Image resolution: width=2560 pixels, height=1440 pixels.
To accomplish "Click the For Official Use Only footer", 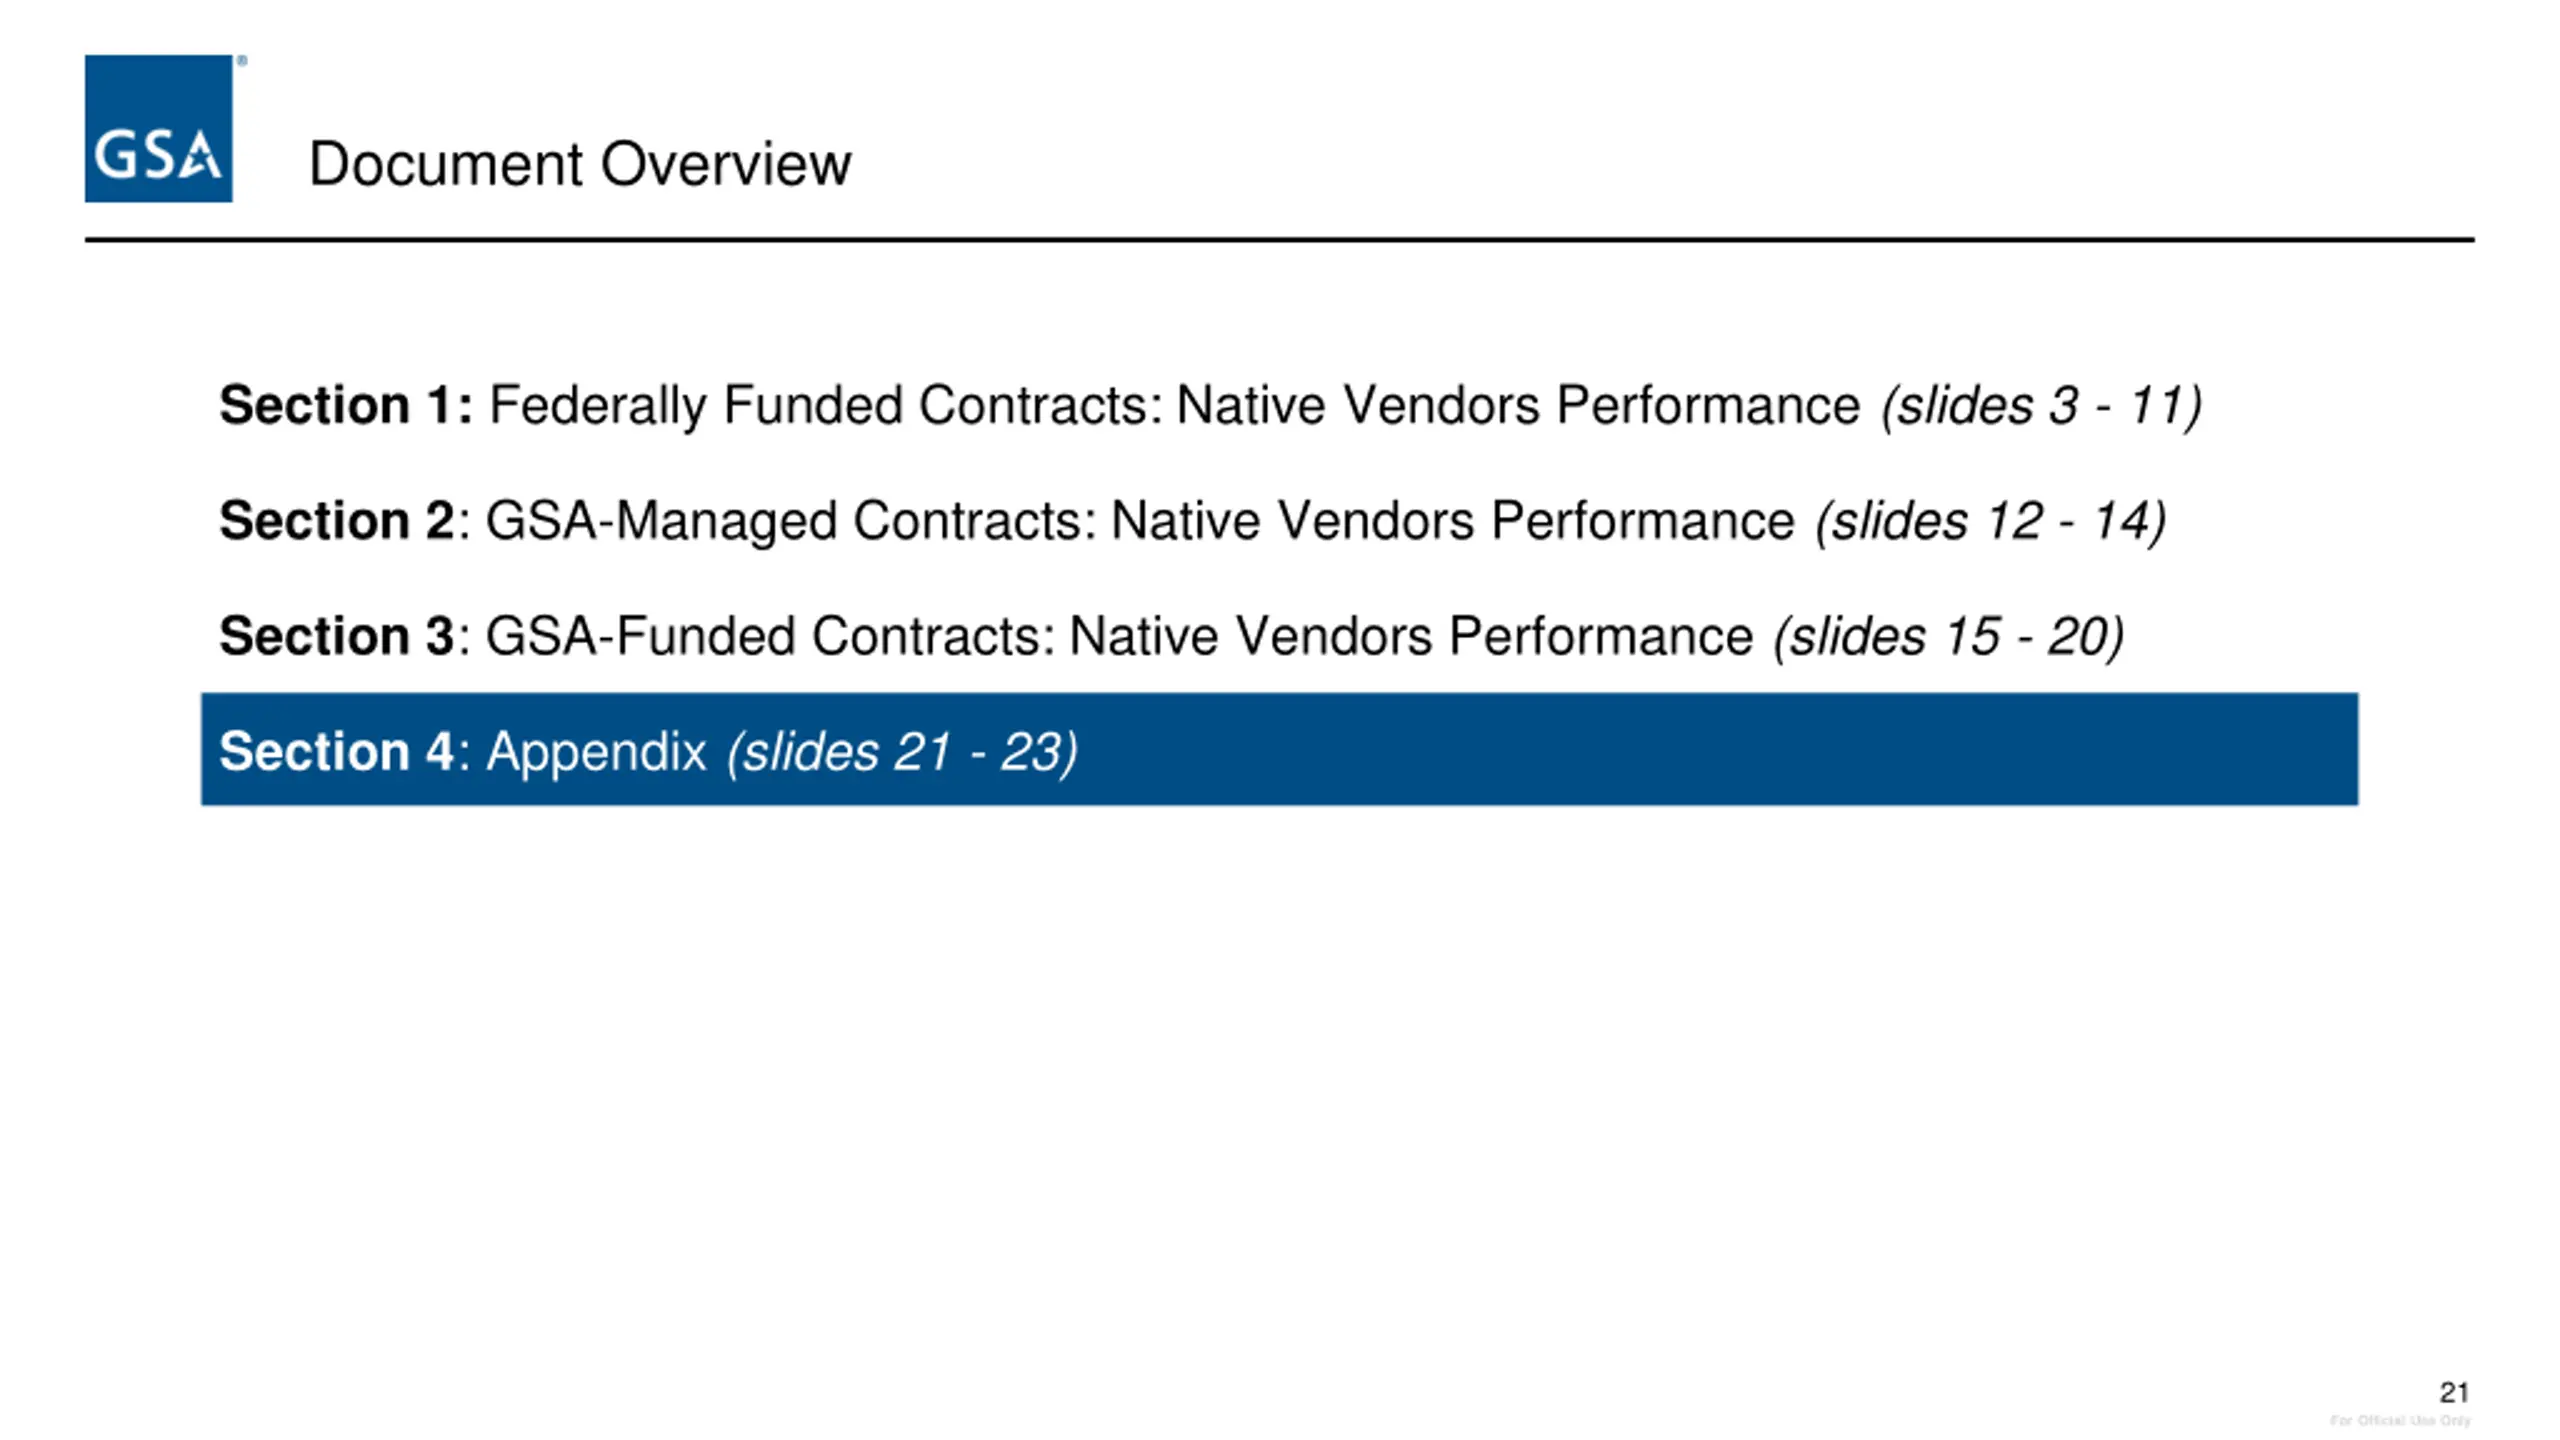I will click(x=2400, y=1420).
